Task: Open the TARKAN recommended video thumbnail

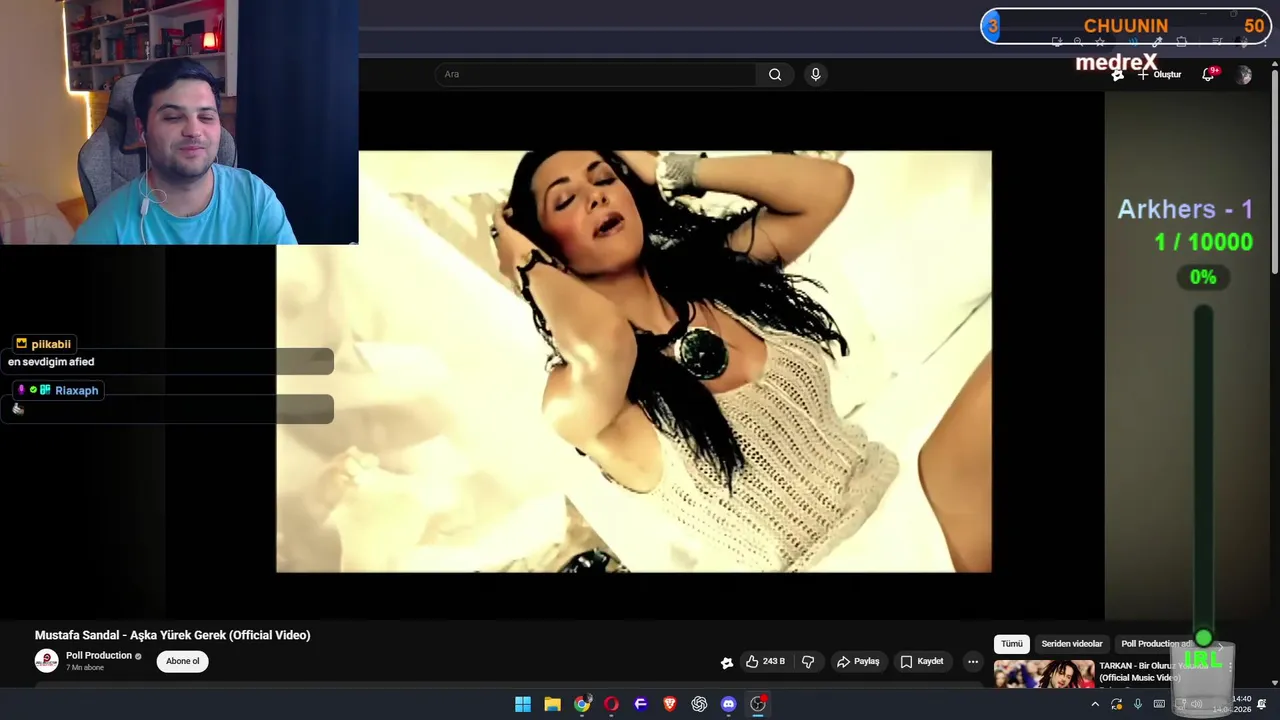Action: pos(1044,675)
